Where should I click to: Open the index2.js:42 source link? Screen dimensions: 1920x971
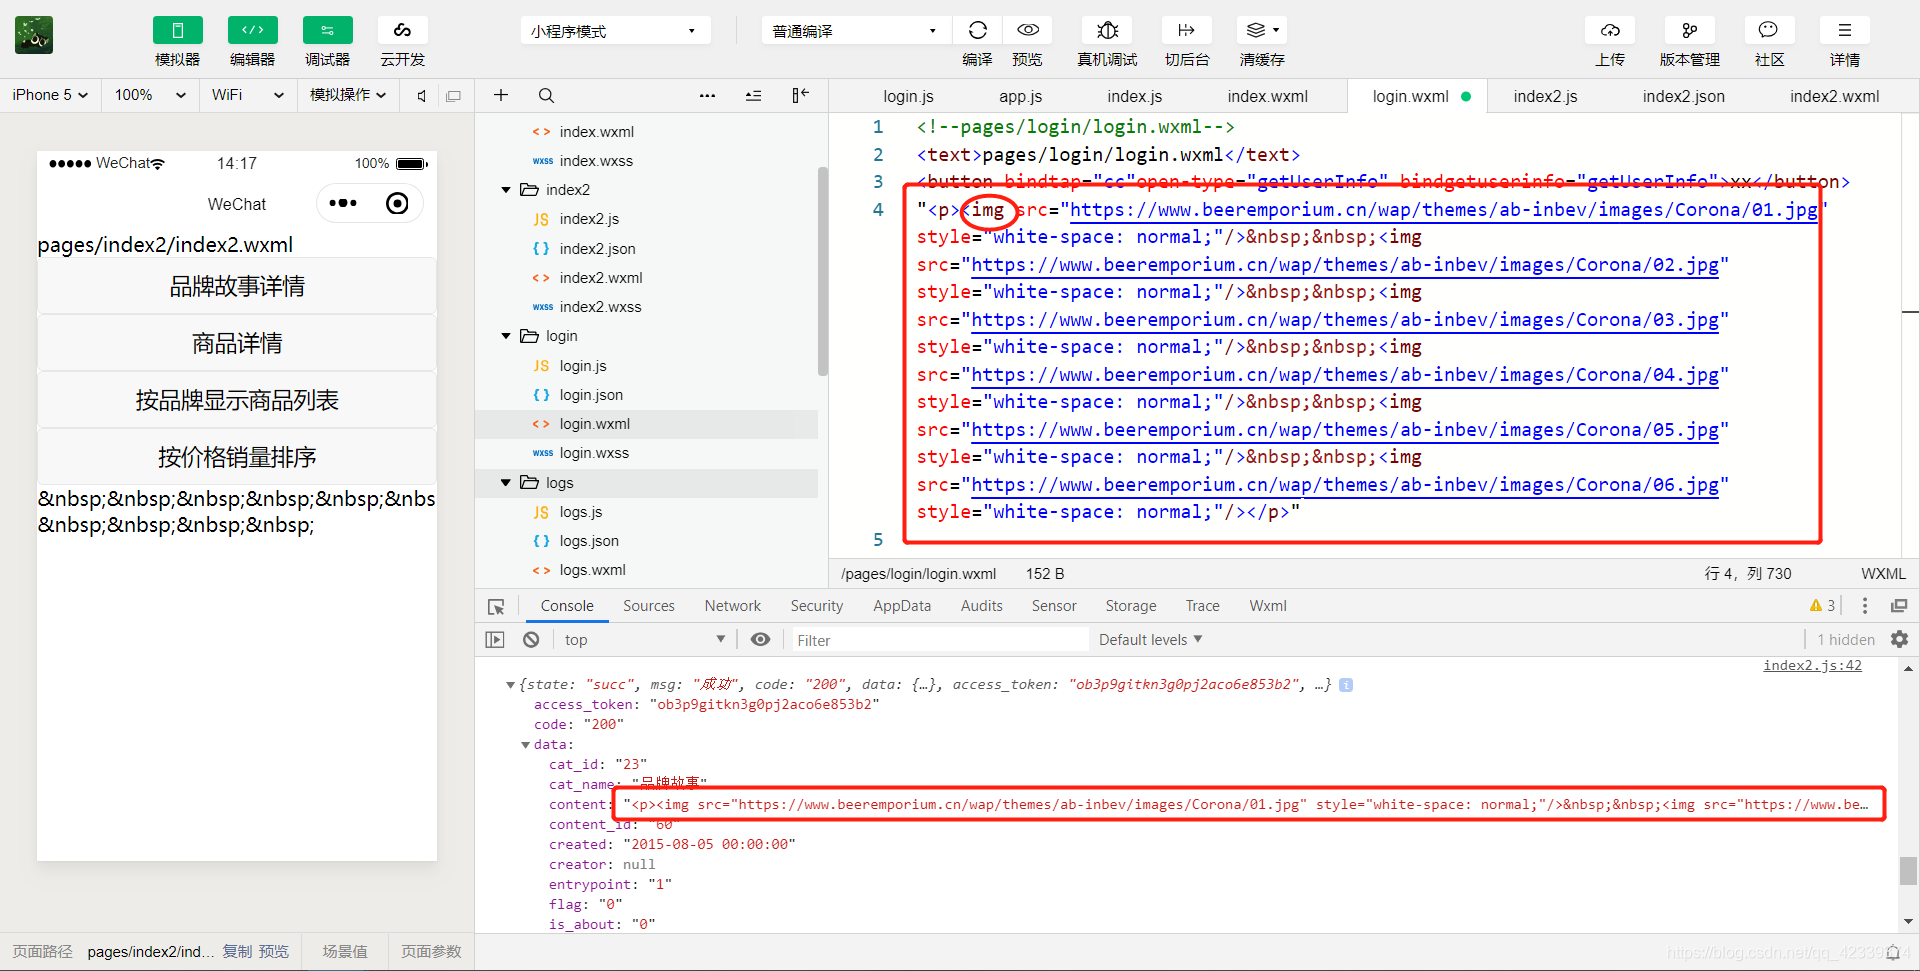[1812, 666]
